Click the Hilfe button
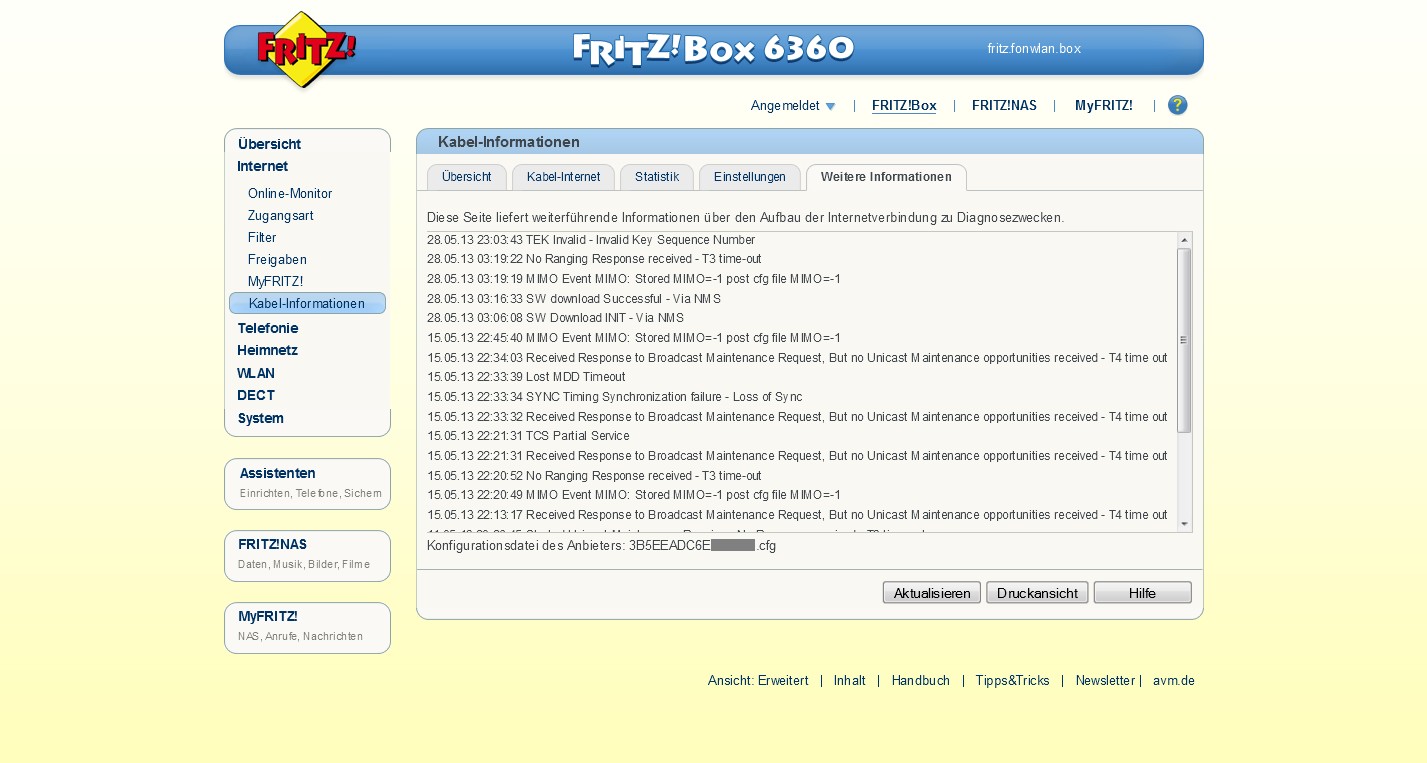The height and width of the screenshot is (763, 1427). coord(1143,593)
